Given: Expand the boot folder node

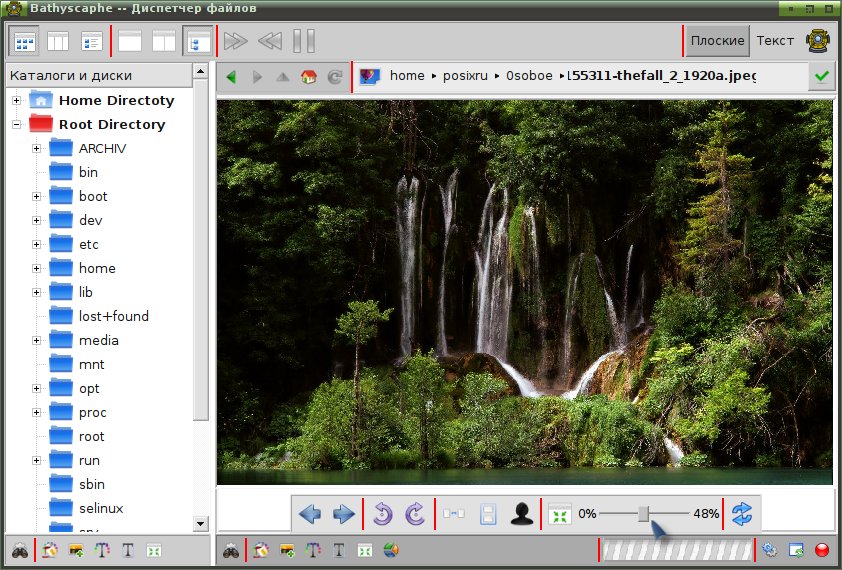Looking at the screenshot, I should pyautogui.click(x=37, y=197).
